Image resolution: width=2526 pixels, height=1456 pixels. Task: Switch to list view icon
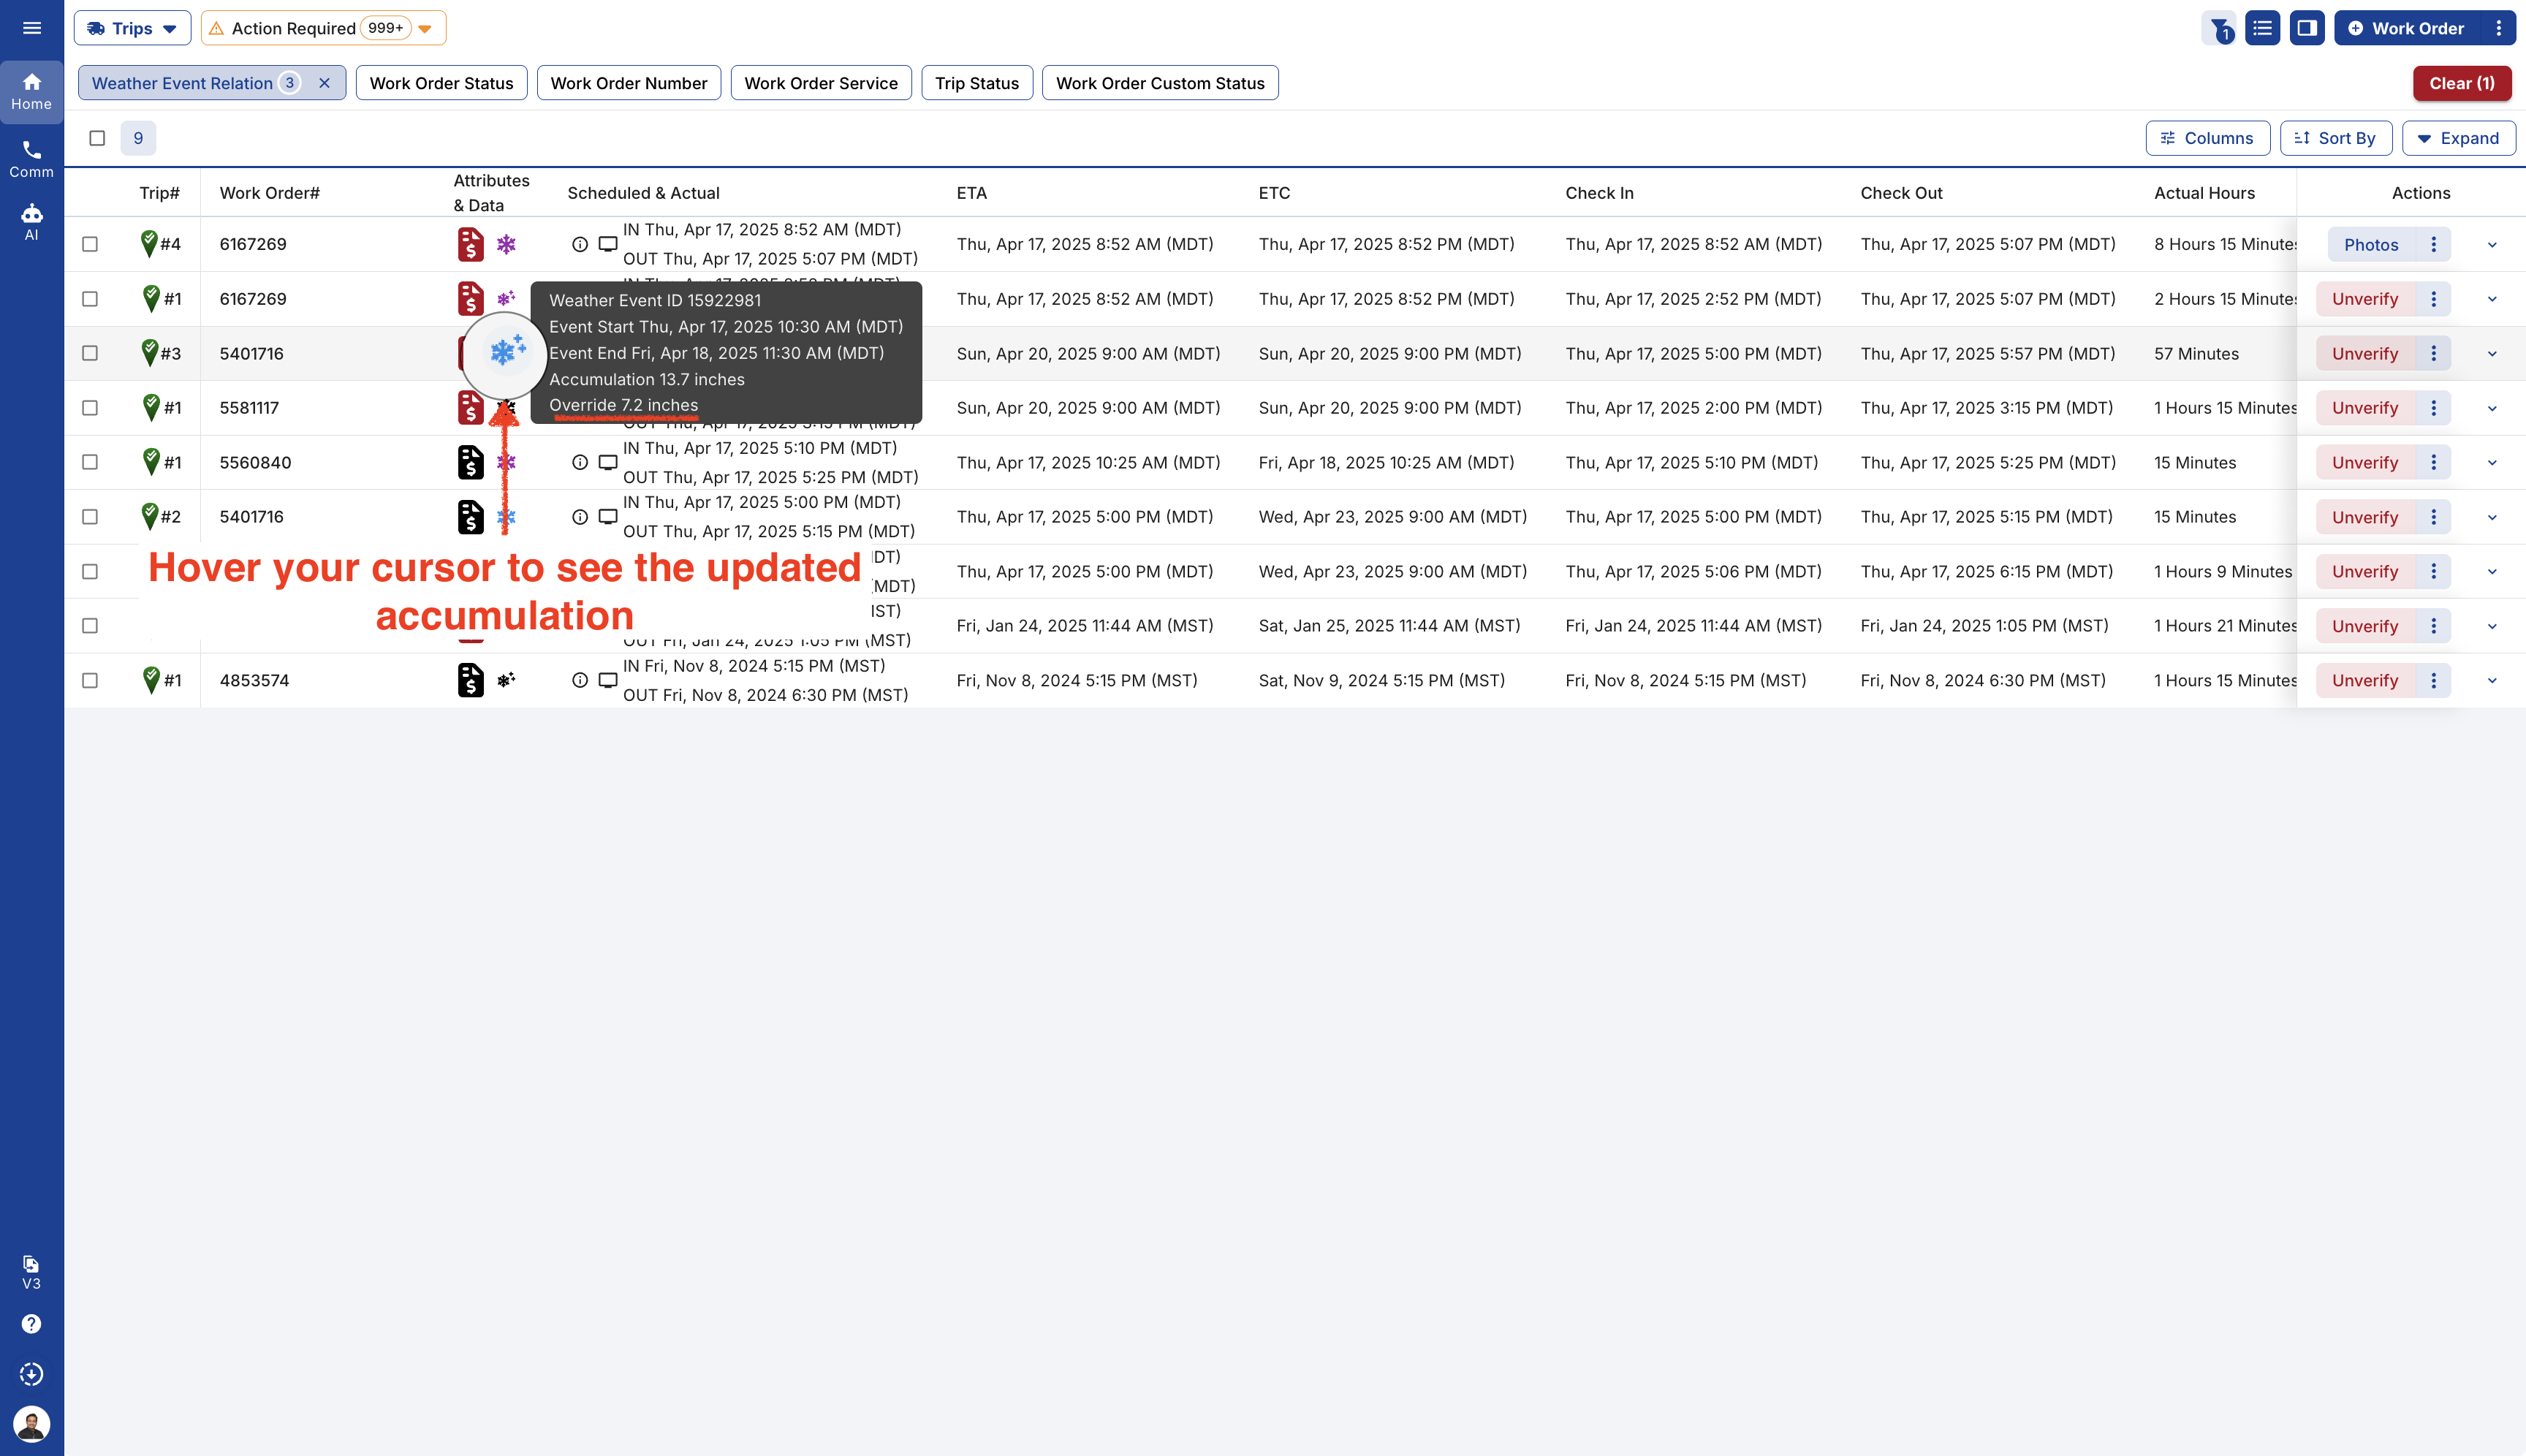(2262, 28)
